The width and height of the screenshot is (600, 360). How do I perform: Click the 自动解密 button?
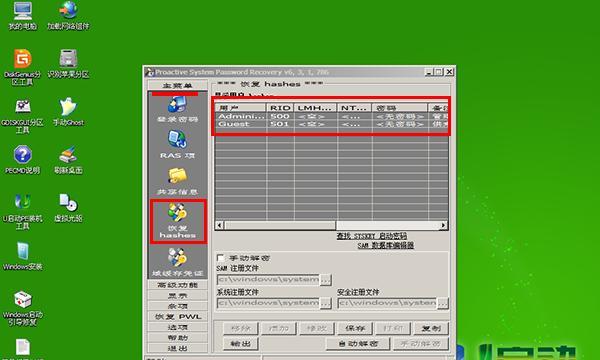coord(358,344)
